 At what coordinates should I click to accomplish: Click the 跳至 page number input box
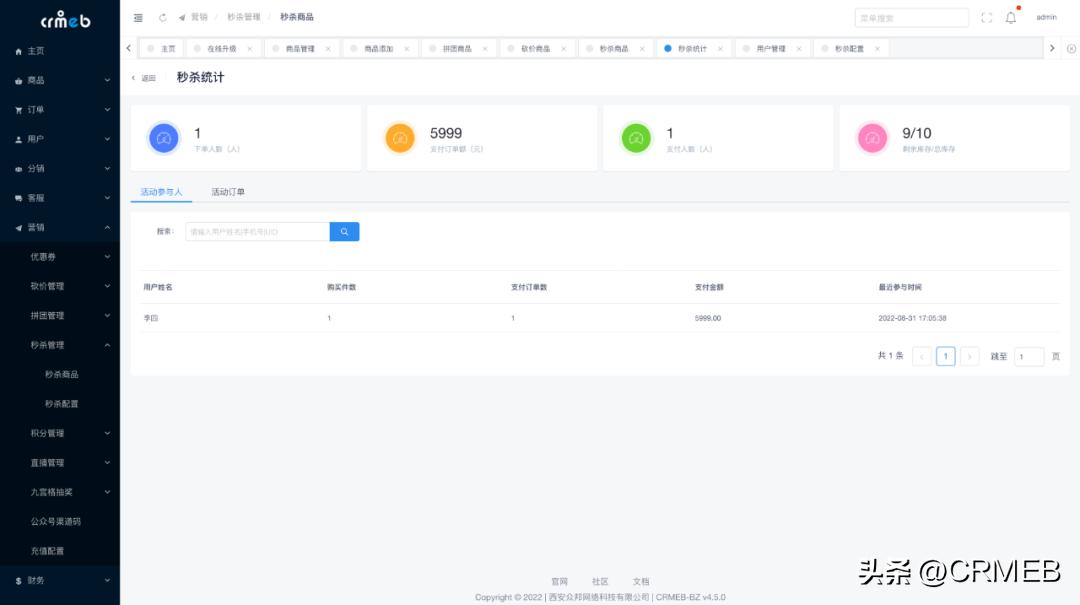pos(1029,356)
